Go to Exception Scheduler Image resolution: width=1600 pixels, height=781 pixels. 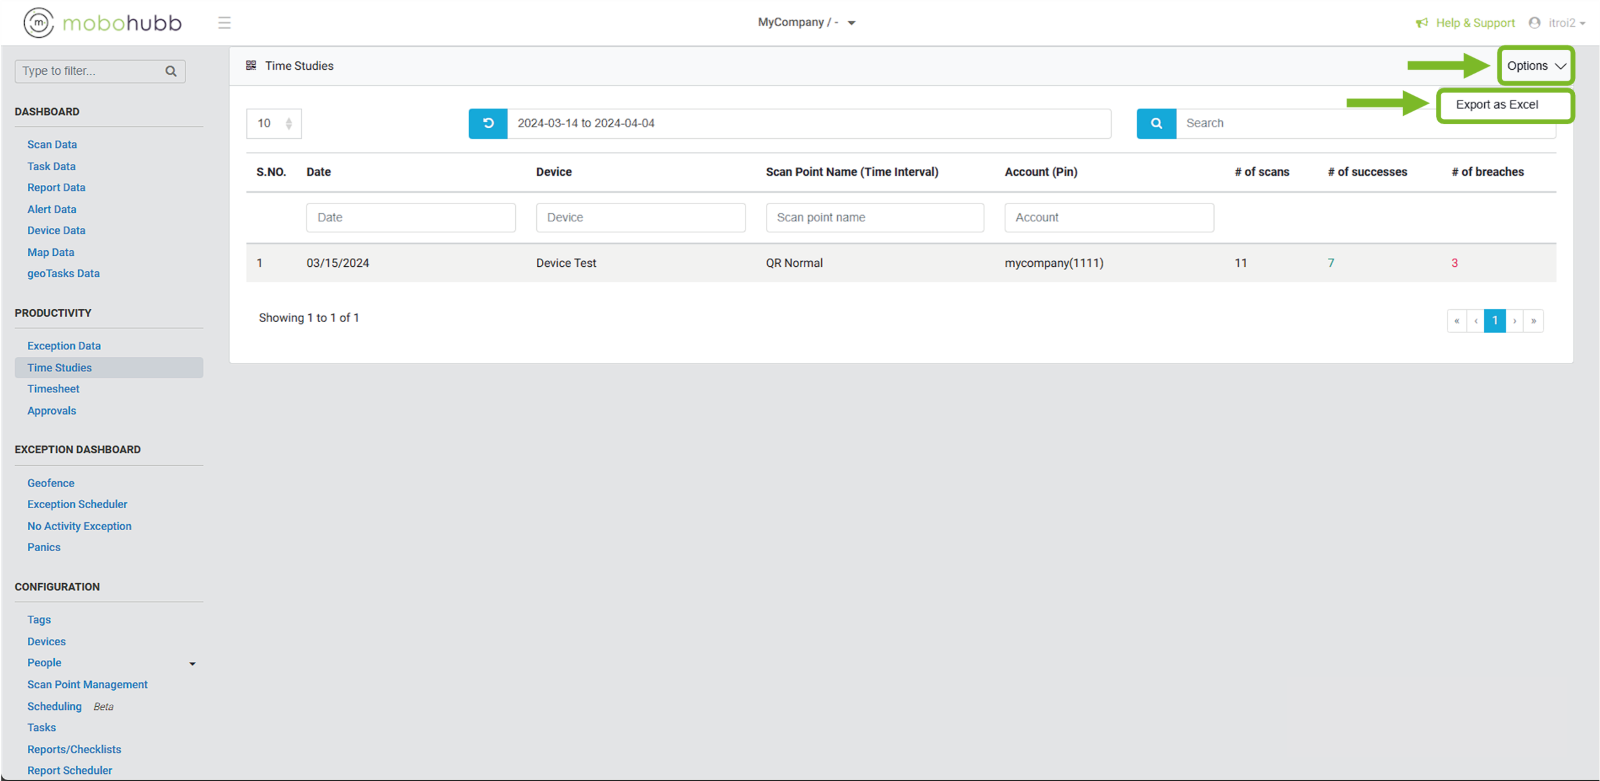click(77, 504)
